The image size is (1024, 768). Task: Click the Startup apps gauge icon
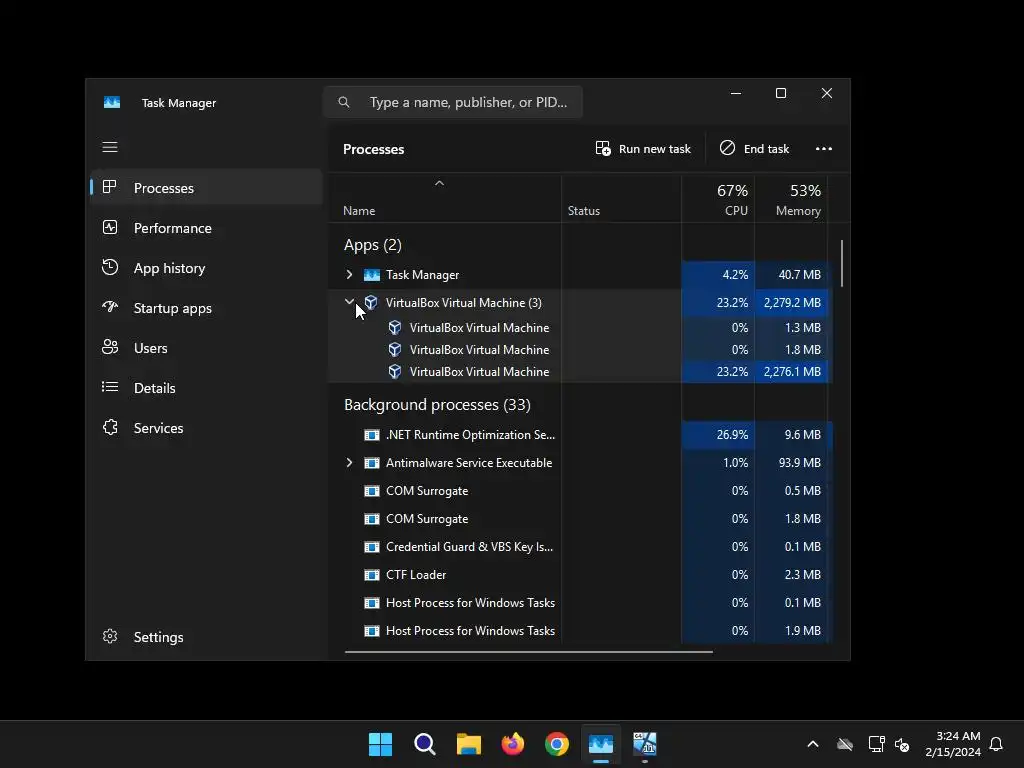(110, 307)
